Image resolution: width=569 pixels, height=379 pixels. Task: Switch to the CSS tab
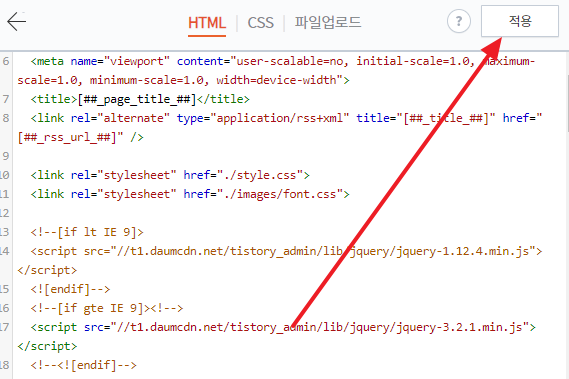[x=260, y=23]
